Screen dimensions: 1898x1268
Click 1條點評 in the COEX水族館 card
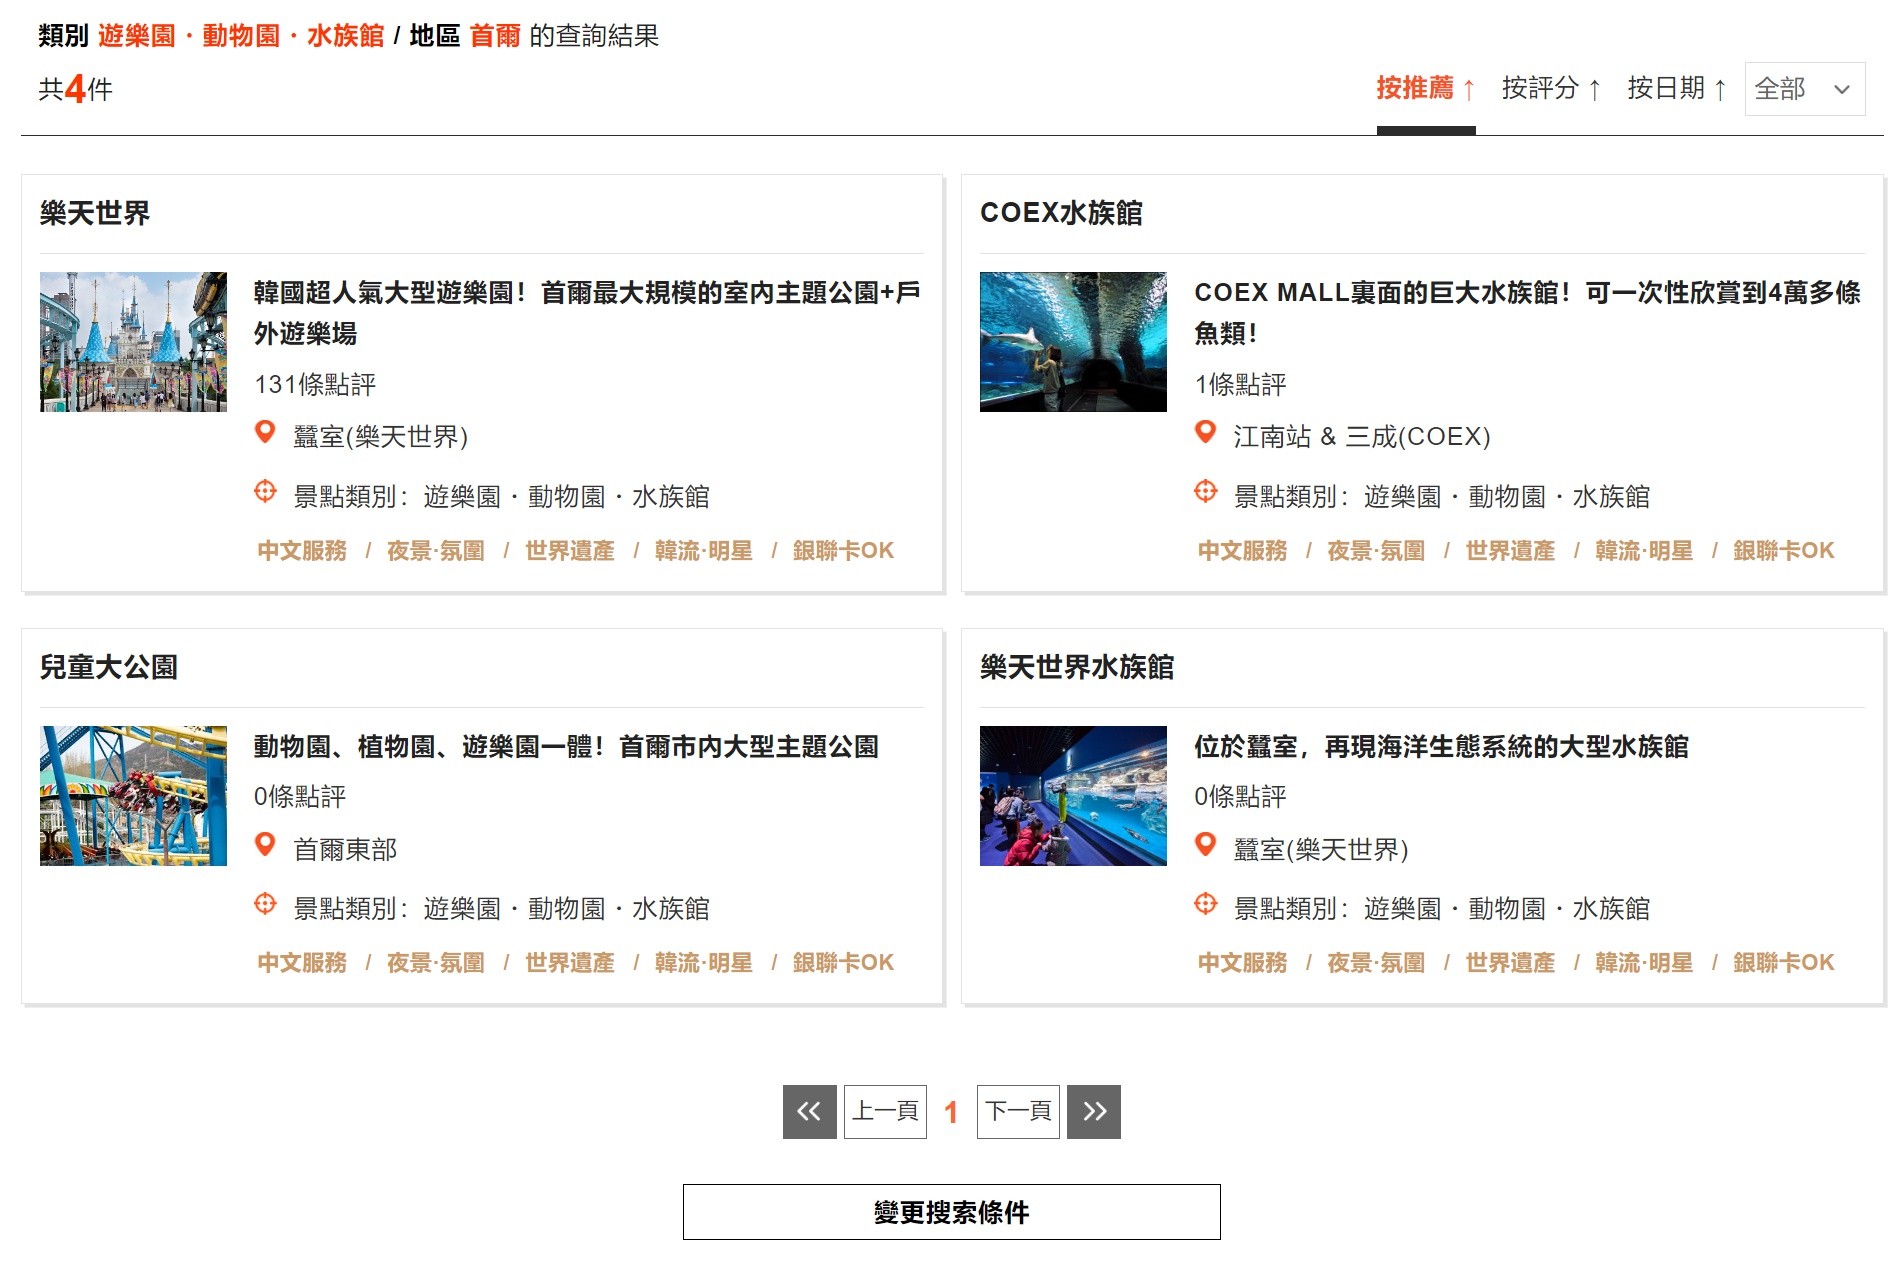tap(1240, 385)
